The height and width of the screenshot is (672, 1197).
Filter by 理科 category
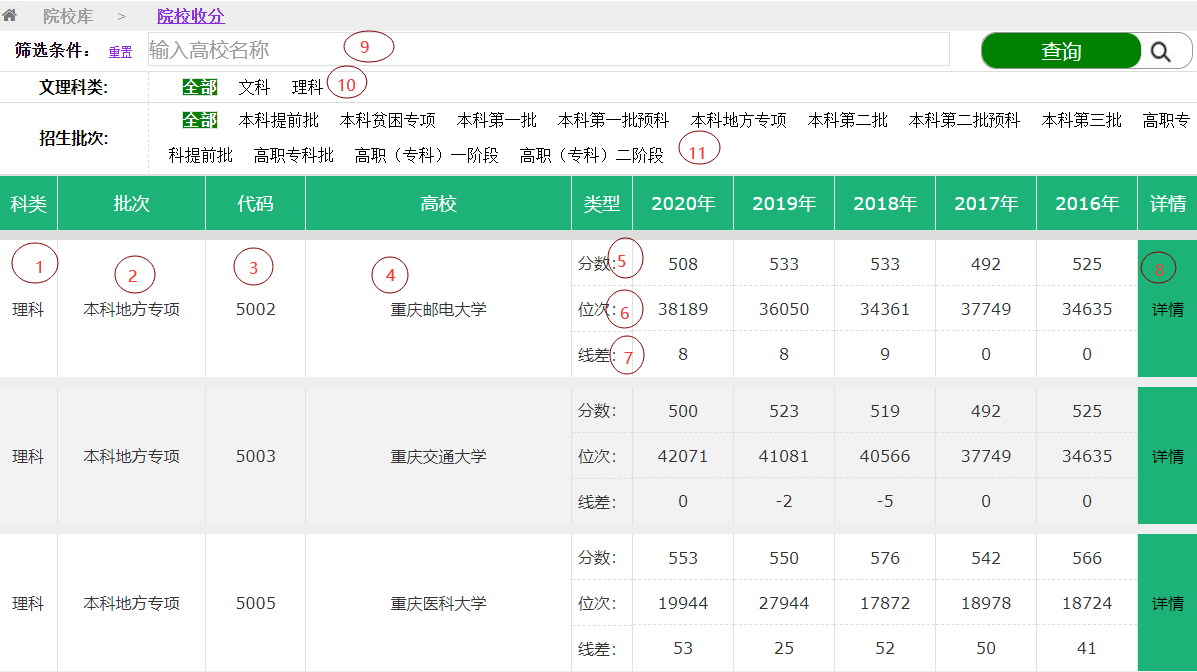click(307, 87)
